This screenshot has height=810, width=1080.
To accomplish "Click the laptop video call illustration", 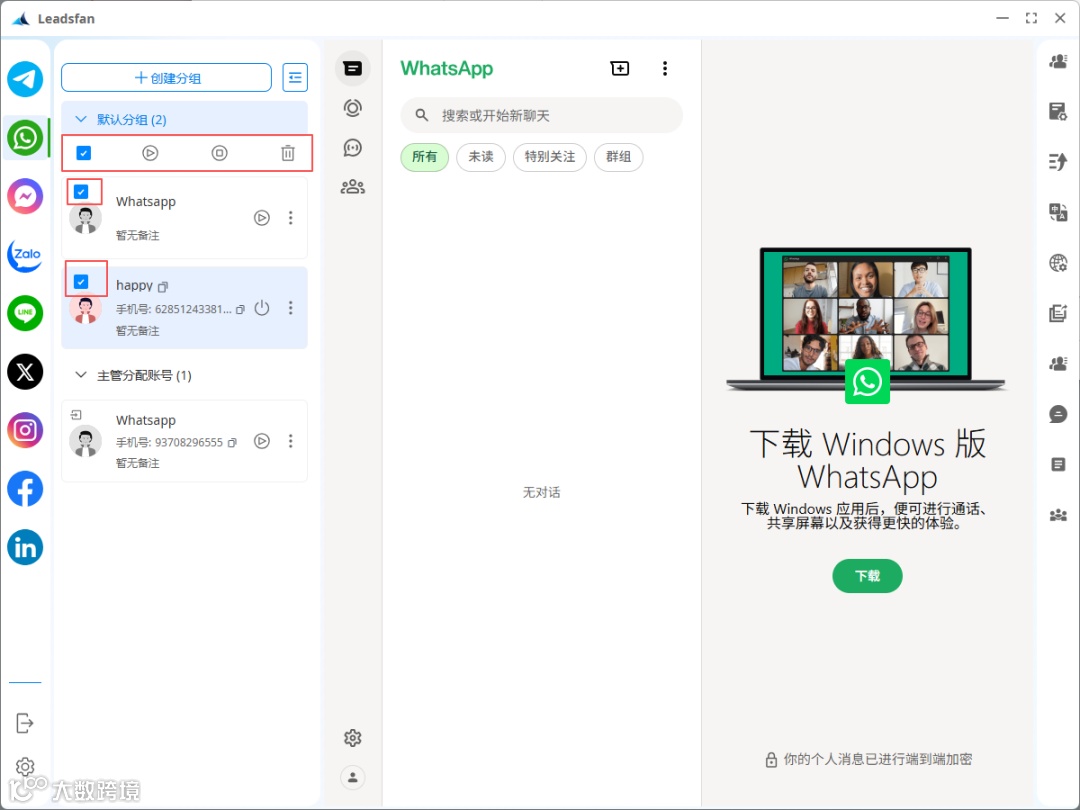I will pyautogui.click(x=866, y=324).
